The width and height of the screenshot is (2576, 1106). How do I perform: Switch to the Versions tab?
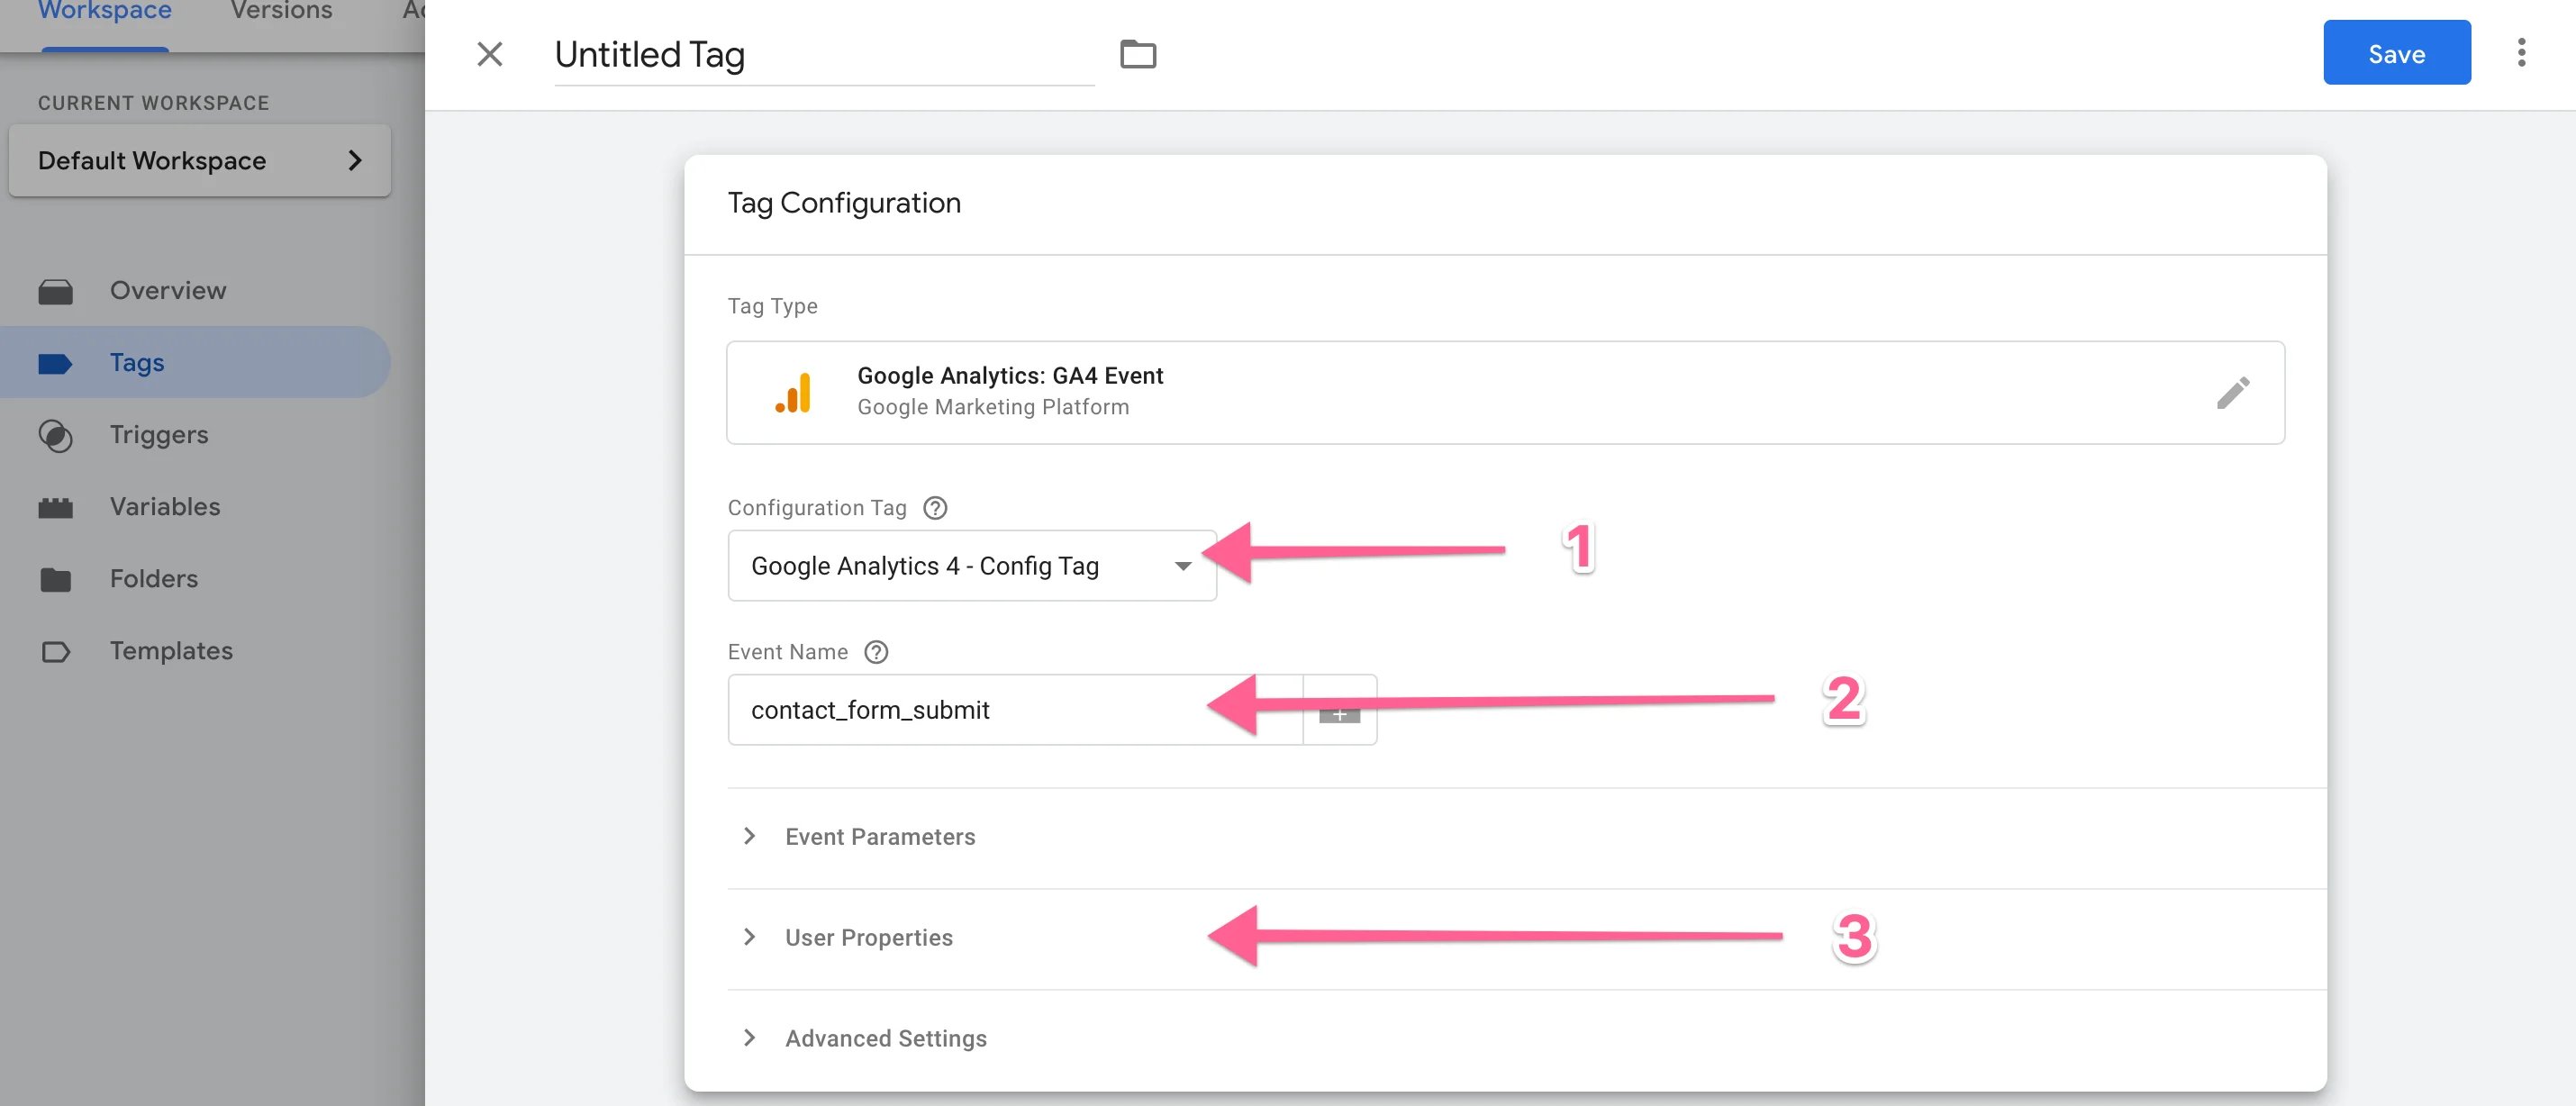[x=280, y=11]
